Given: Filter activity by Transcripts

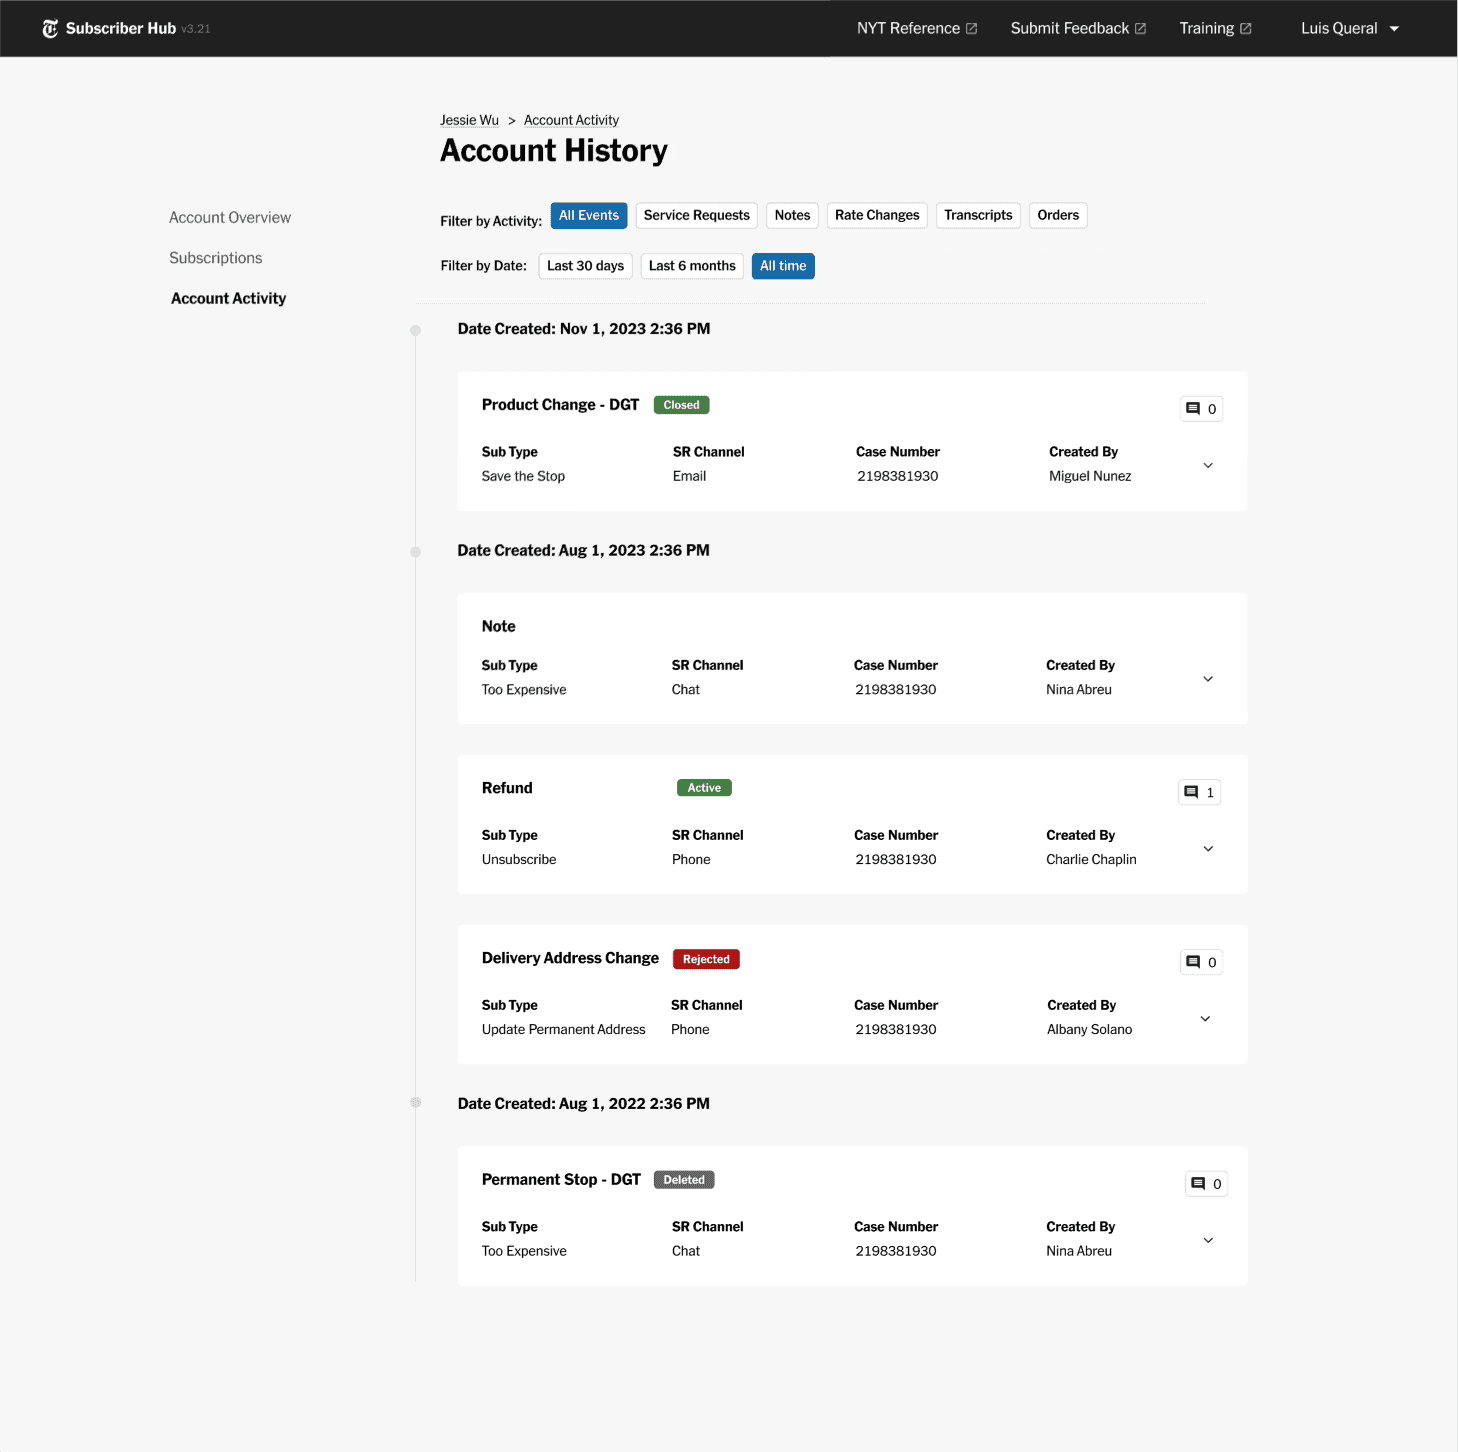Looking at the screenshot, I should click(x=978, y=215).
